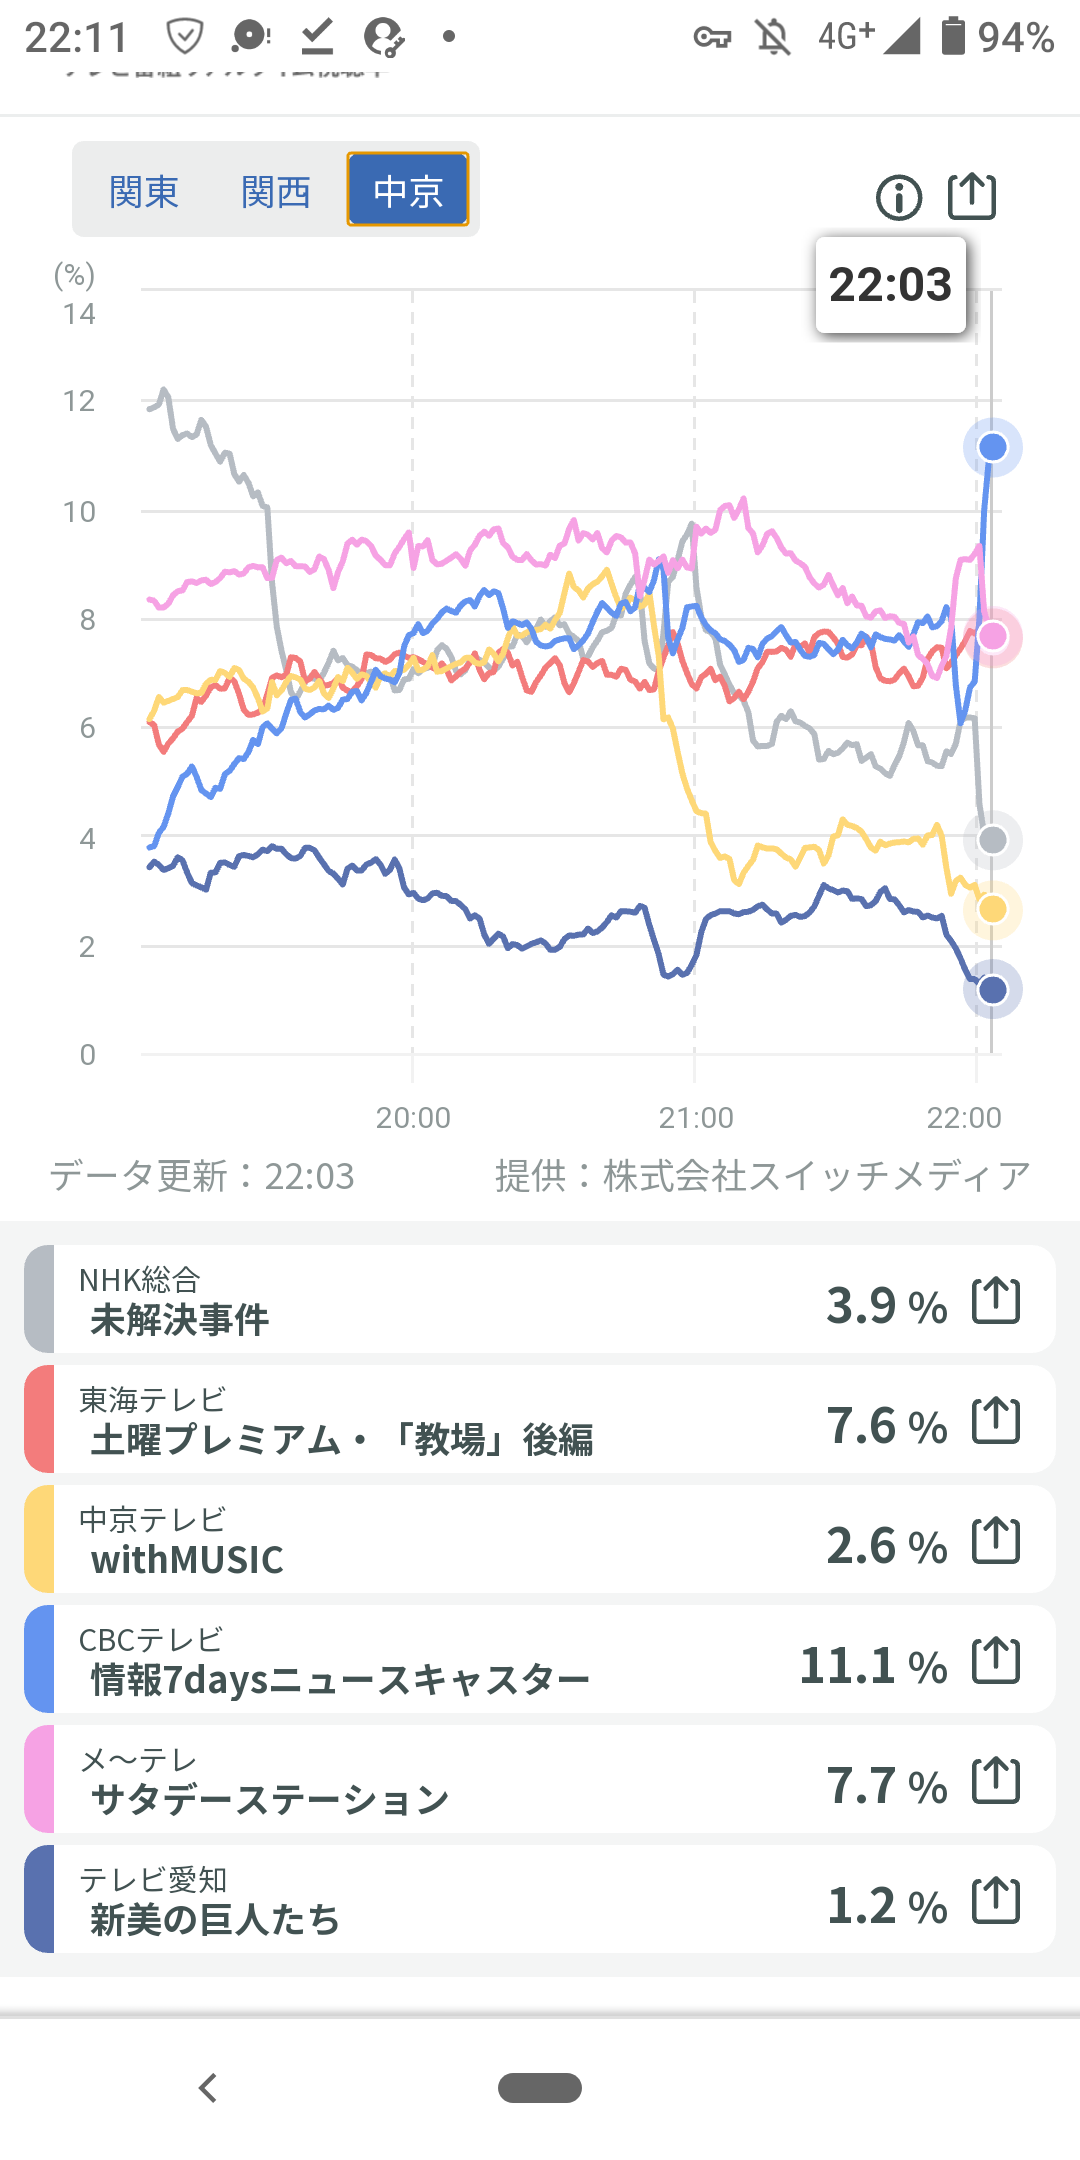Share the 中京テレビ withMUSIC rating

(x=996, y=1541)
